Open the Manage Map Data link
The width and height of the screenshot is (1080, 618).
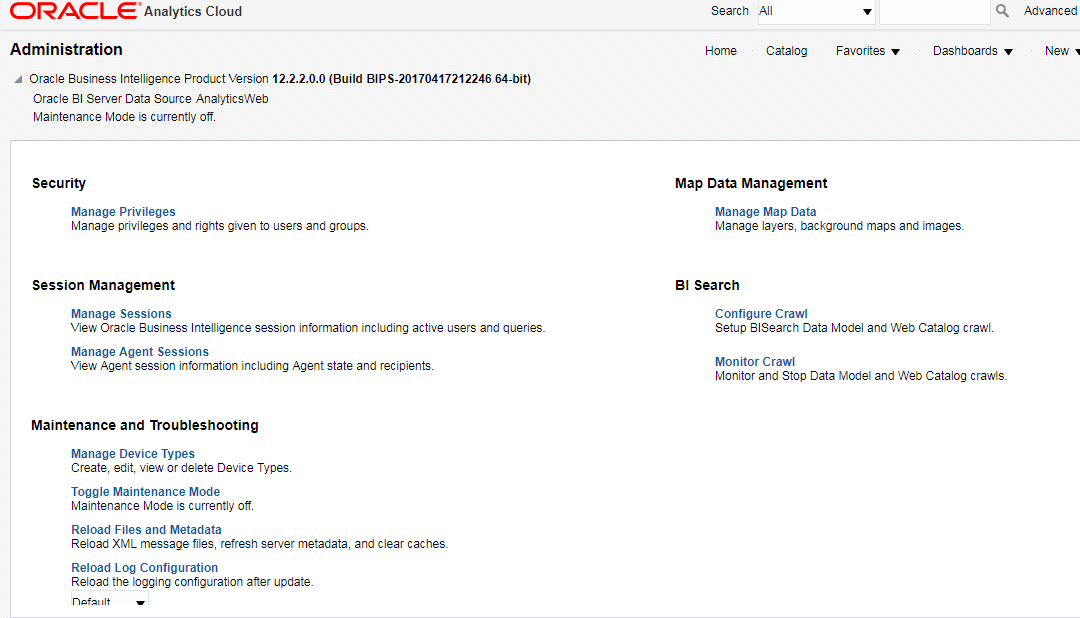tap(765, 212)
